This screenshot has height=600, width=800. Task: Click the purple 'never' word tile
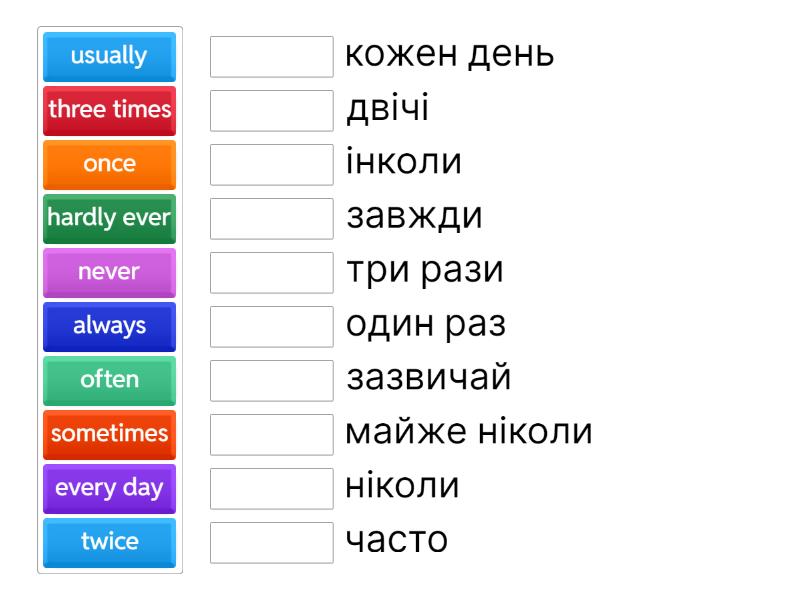tap(109, 272)
